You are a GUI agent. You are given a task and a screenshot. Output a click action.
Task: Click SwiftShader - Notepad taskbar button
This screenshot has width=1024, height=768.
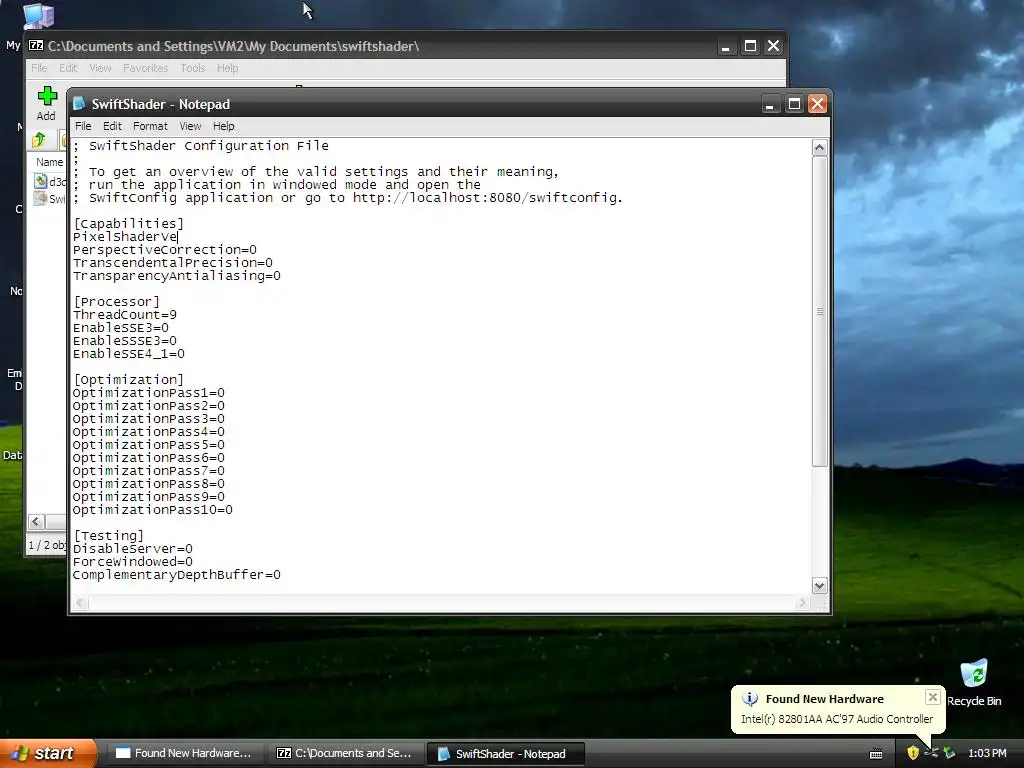505,754
